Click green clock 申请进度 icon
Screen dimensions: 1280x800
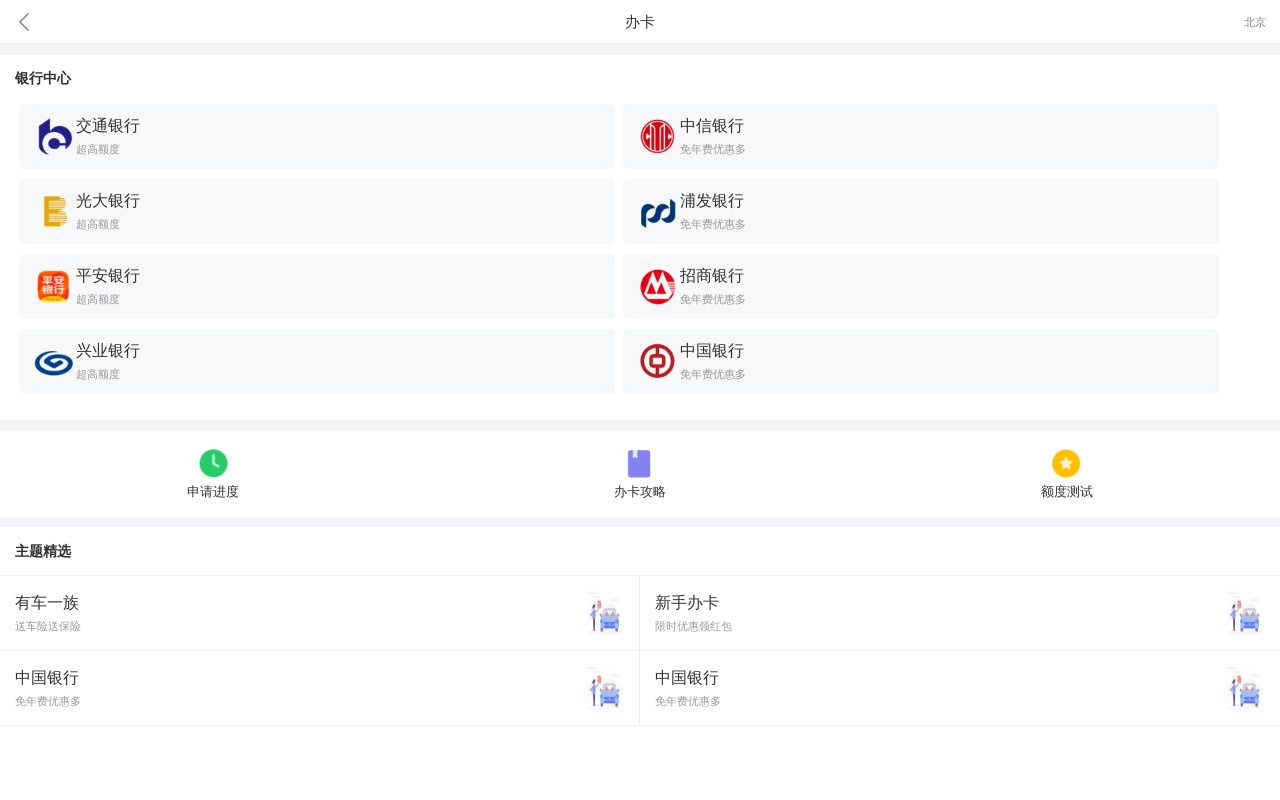[x=213, y=463]
